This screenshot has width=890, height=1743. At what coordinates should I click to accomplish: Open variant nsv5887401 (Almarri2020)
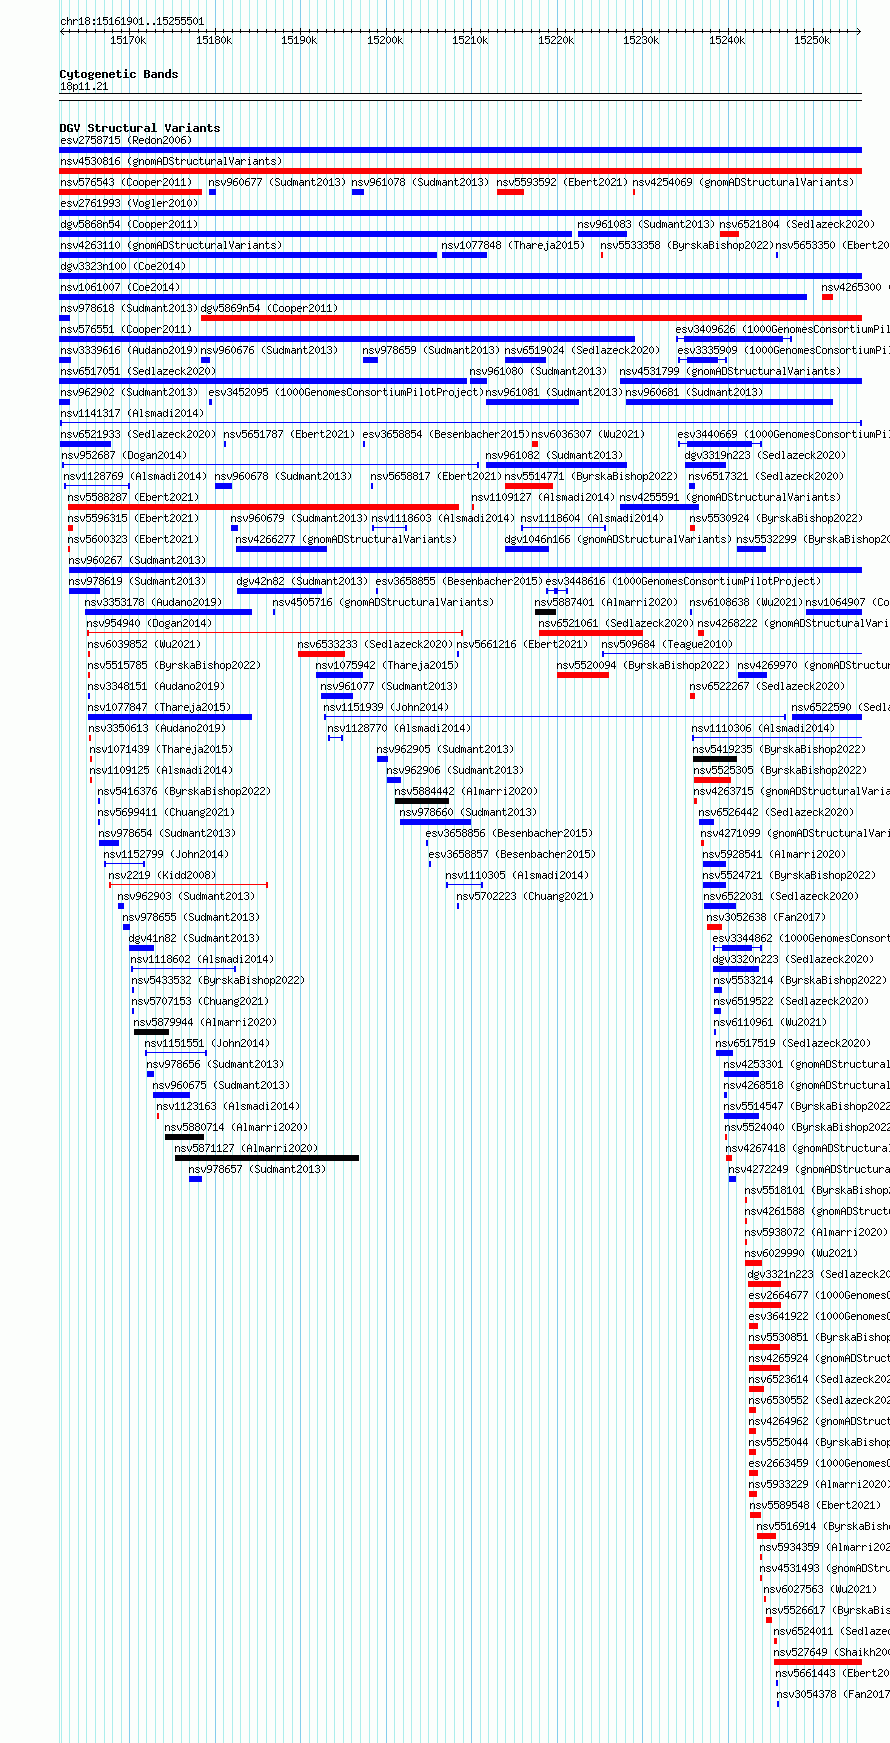[607, 602]
